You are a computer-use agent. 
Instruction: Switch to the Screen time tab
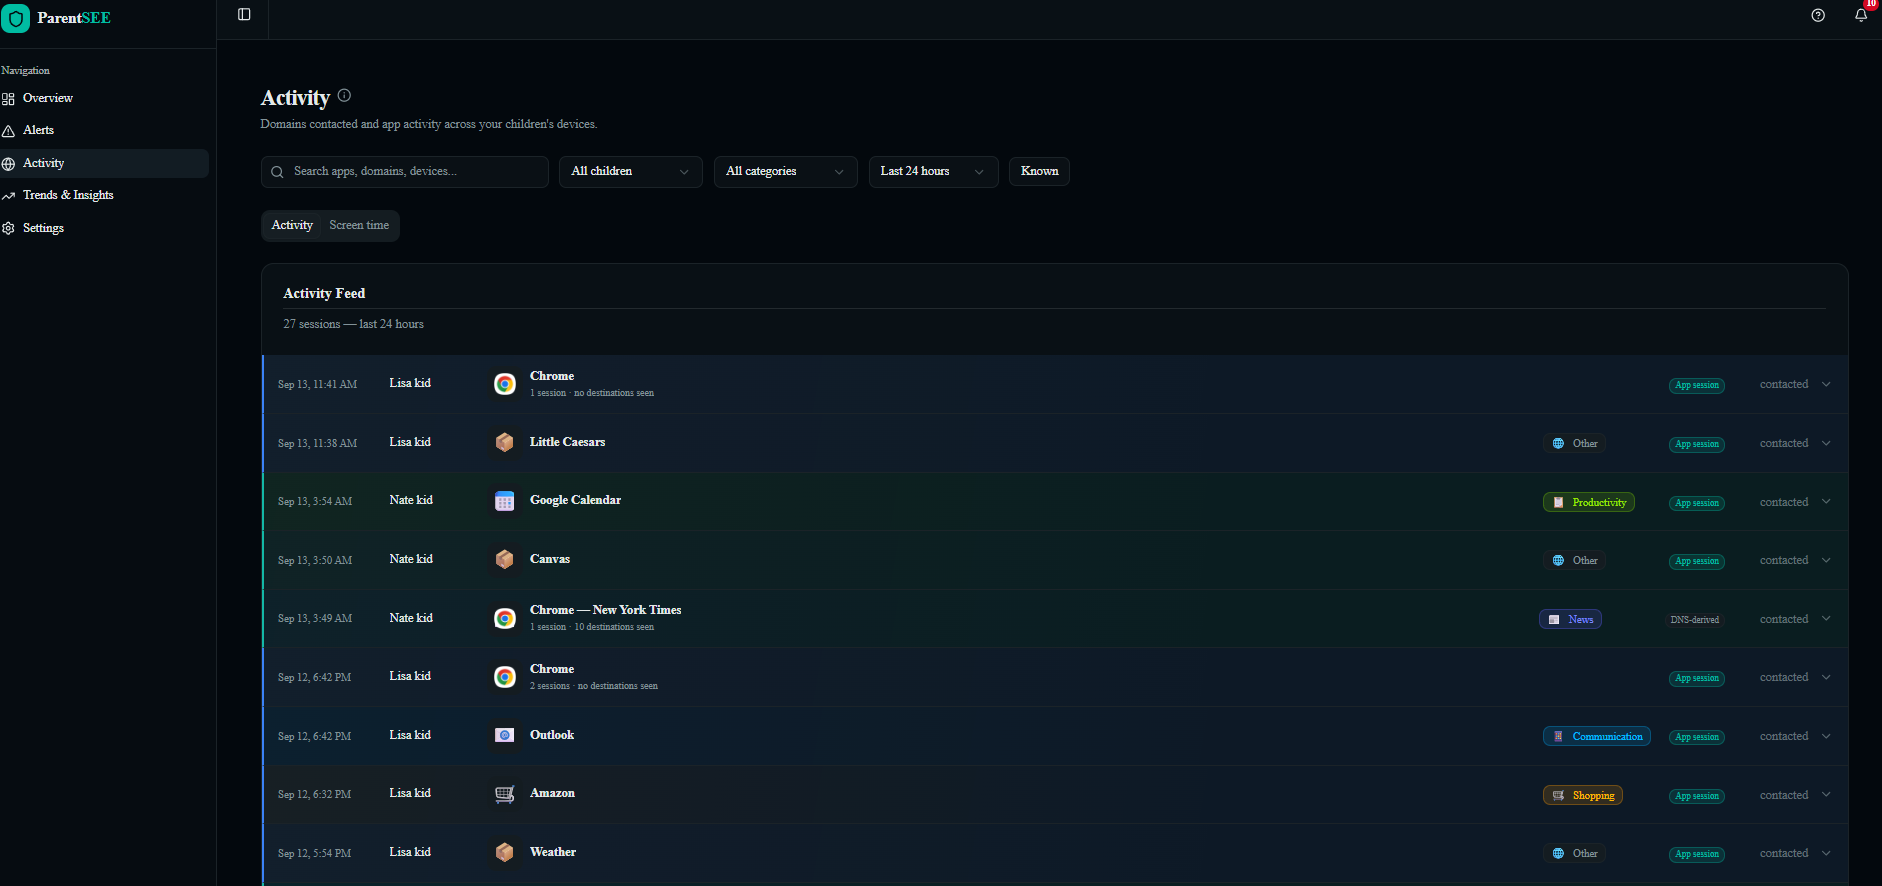click(x=359, y=225)
